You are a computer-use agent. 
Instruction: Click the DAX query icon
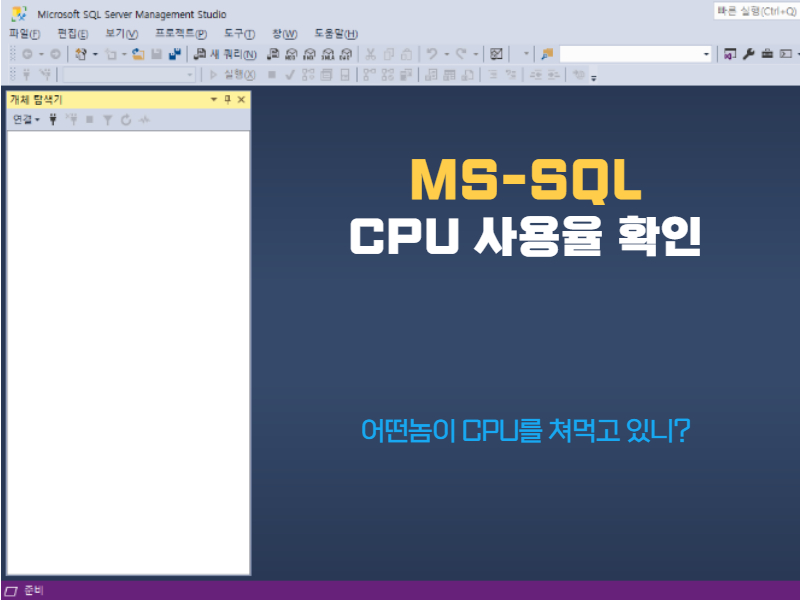[346, 54]
